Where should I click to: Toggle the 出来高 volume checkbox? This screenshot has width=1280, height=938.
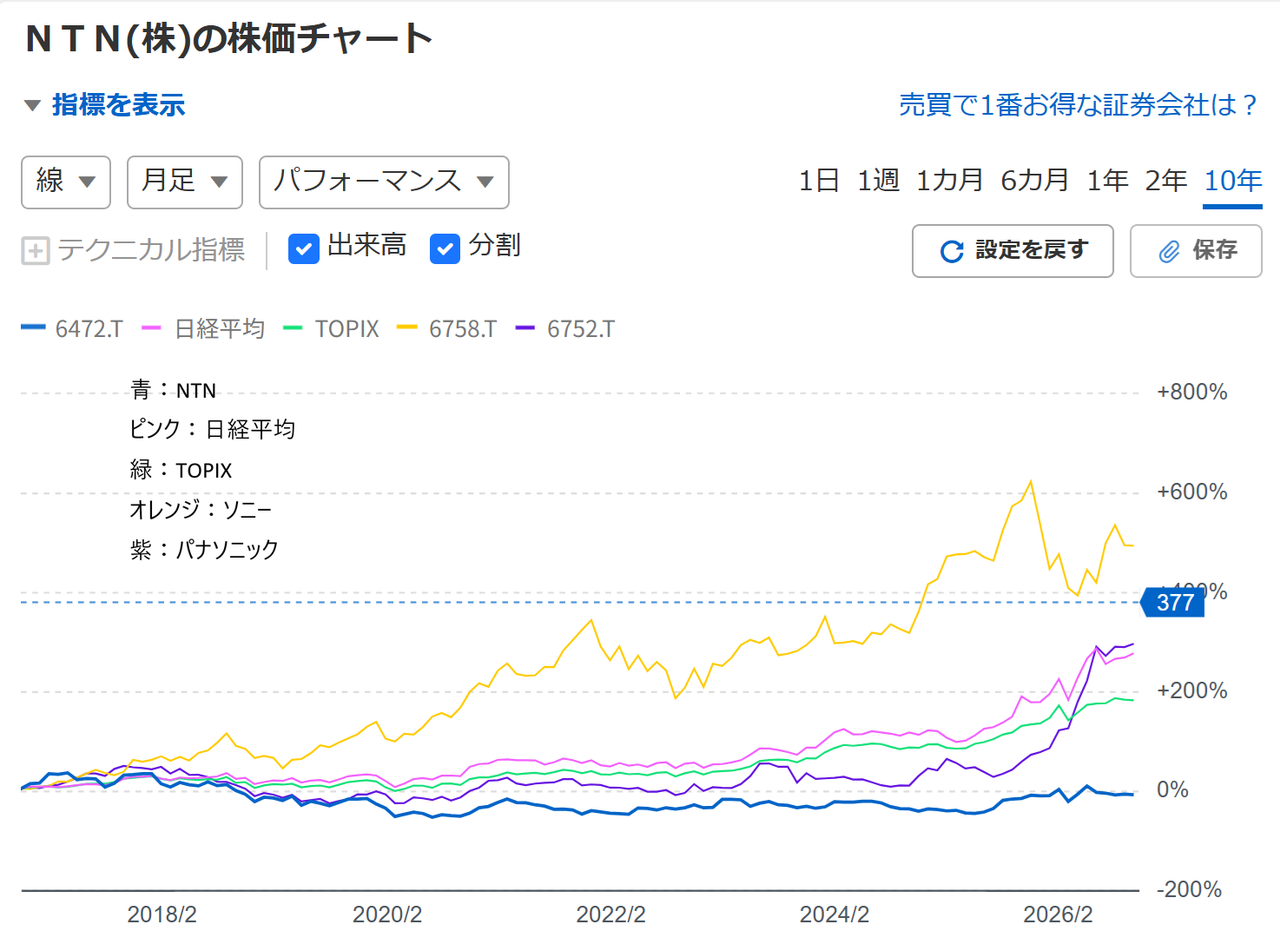pos(303,248)
